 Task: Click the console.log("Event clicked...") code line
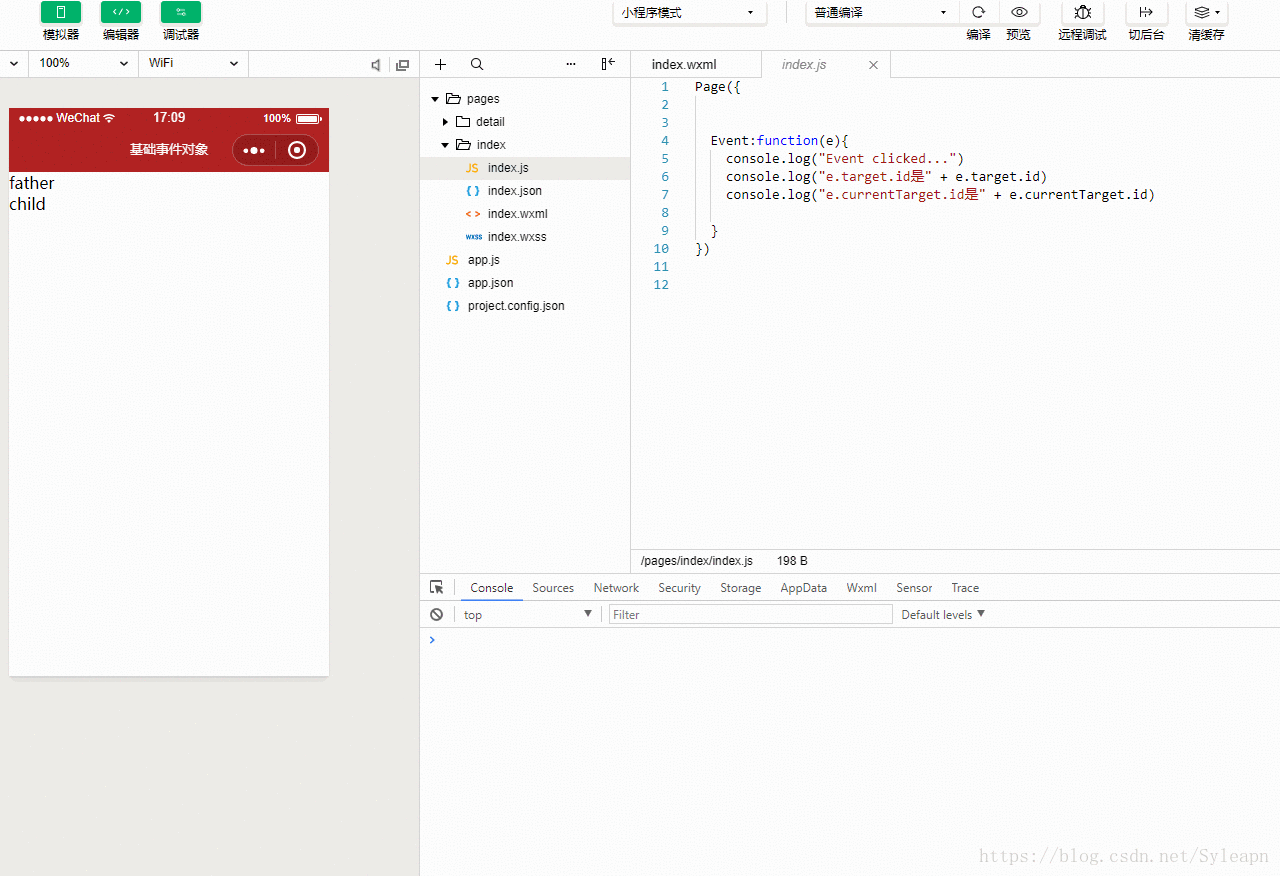[844, 158]
